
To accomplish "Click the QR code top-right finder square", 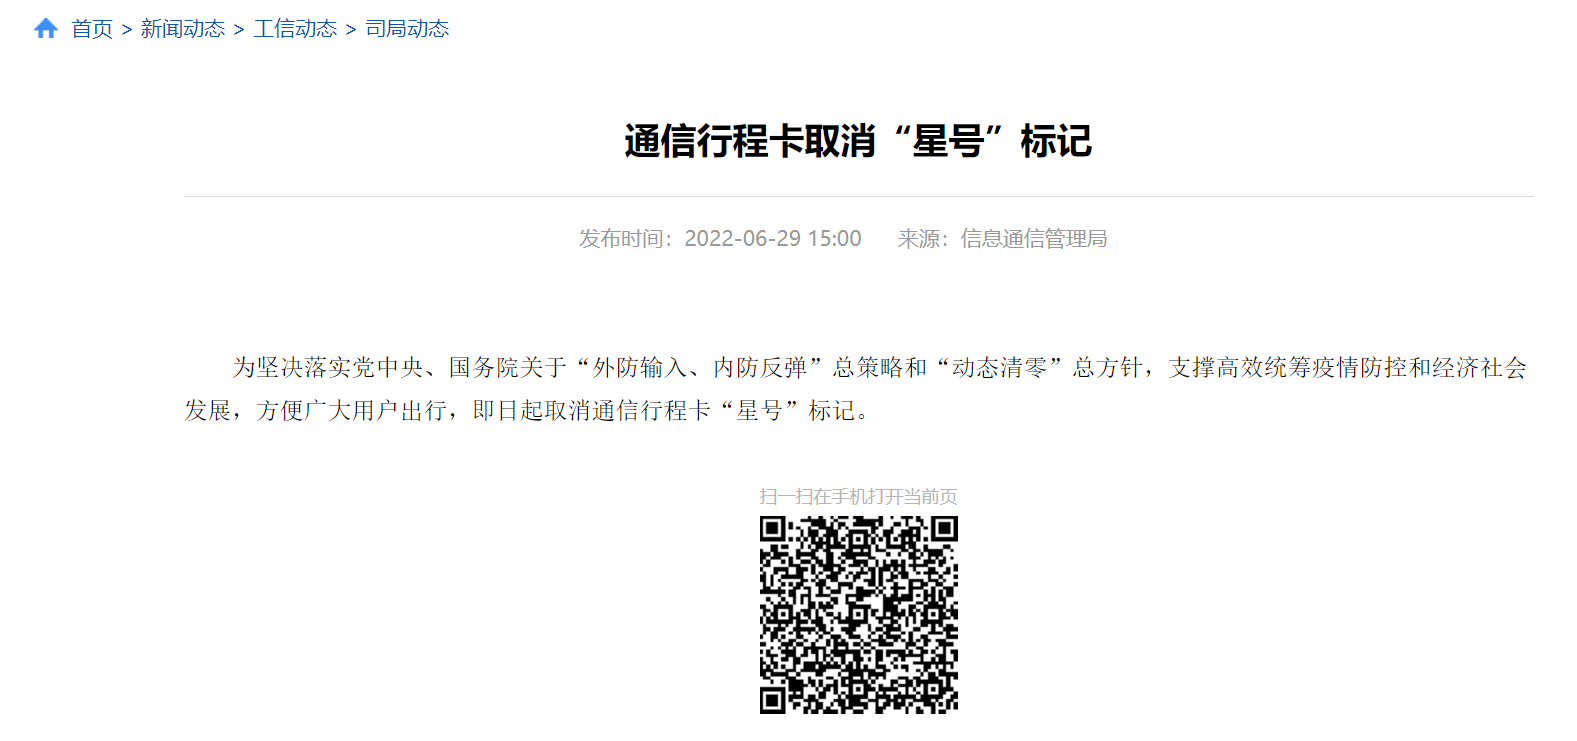I will (x=945, y=530).
